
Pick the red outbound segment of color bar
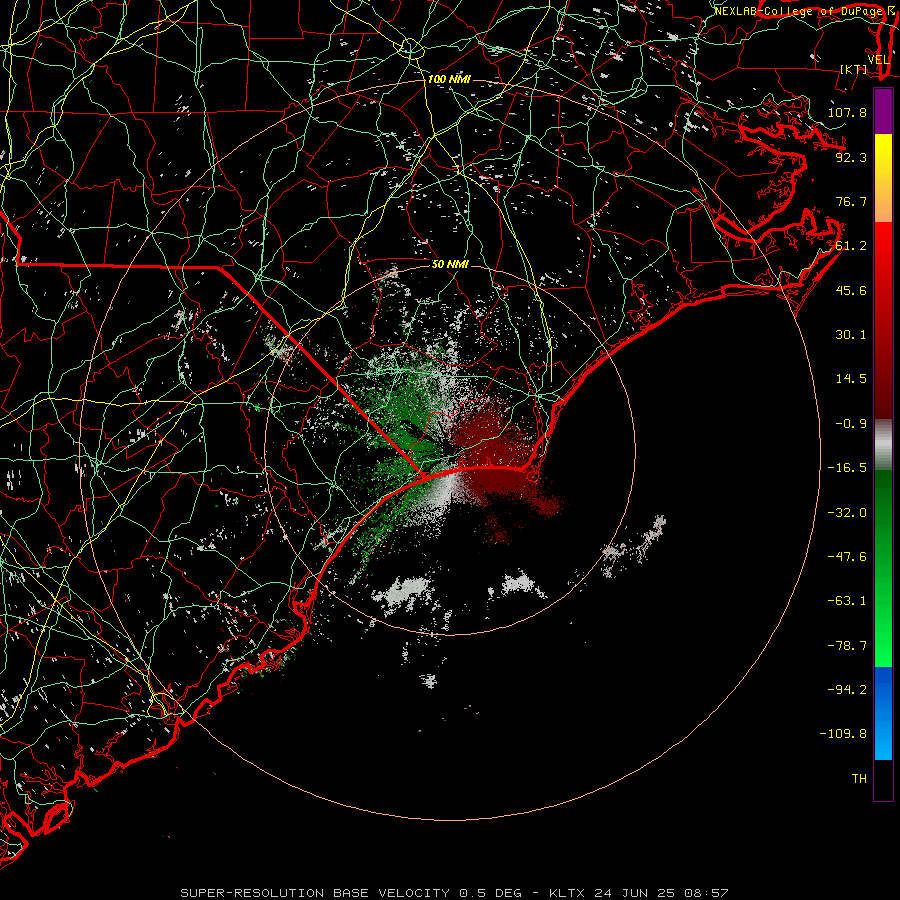883,320
